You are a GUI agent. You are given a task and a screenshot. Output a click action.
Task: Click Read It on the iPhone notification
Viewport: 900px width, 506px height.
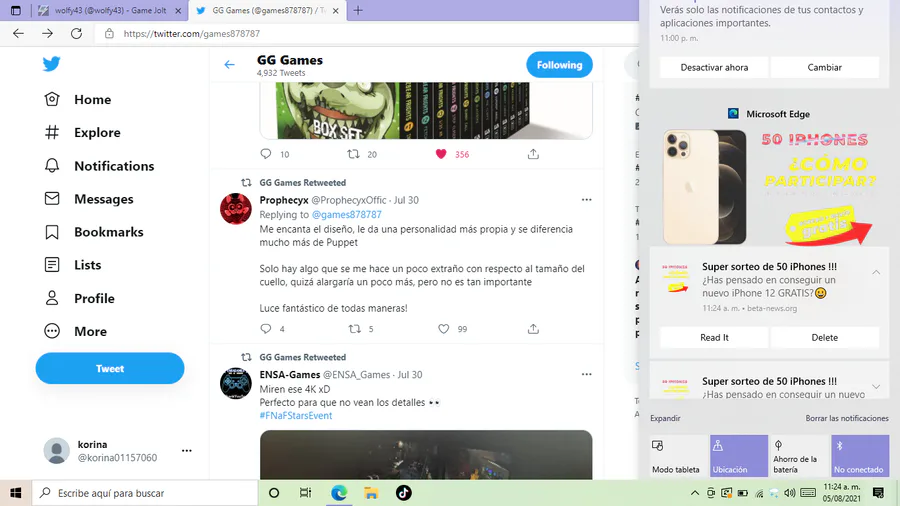tap(714, 337)
